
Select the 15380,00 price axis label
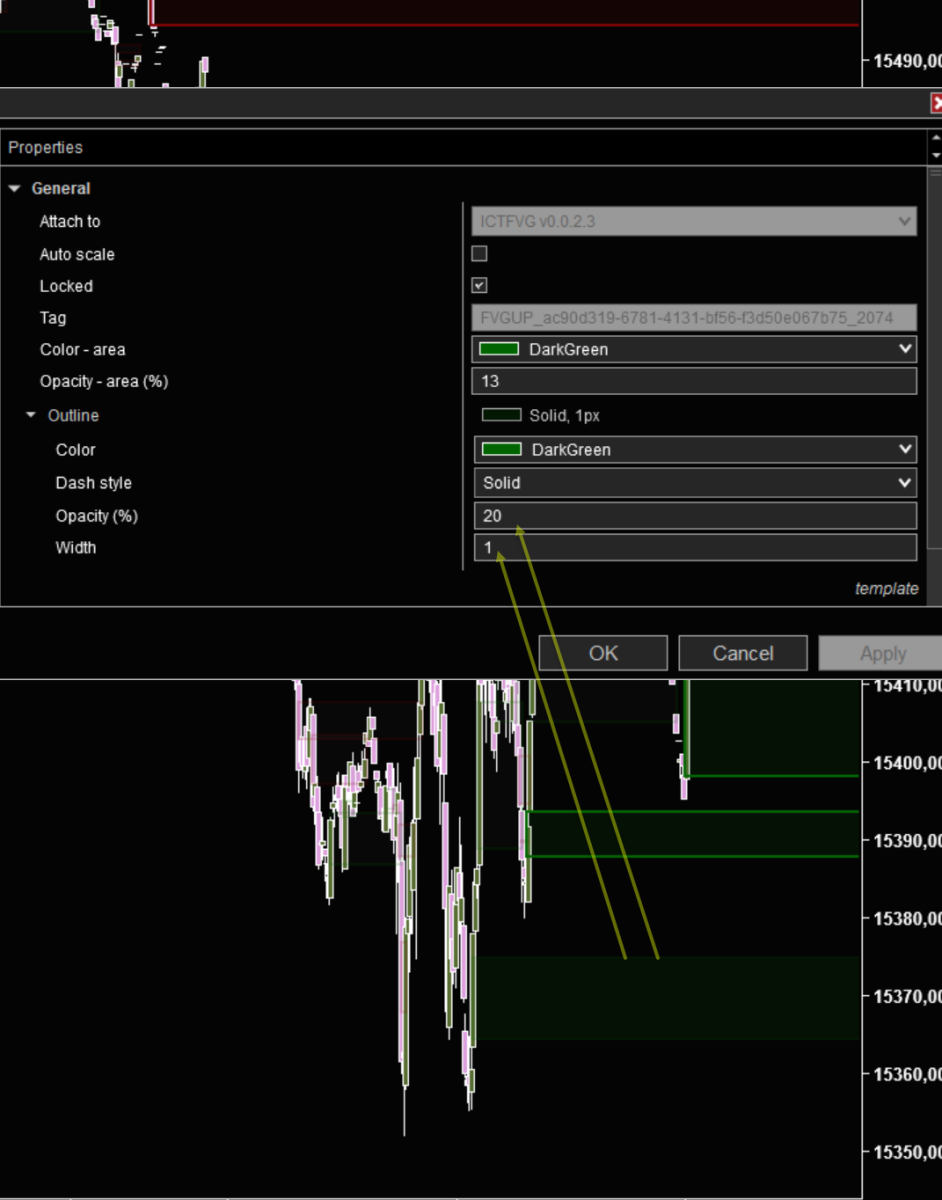pos(907,918)
